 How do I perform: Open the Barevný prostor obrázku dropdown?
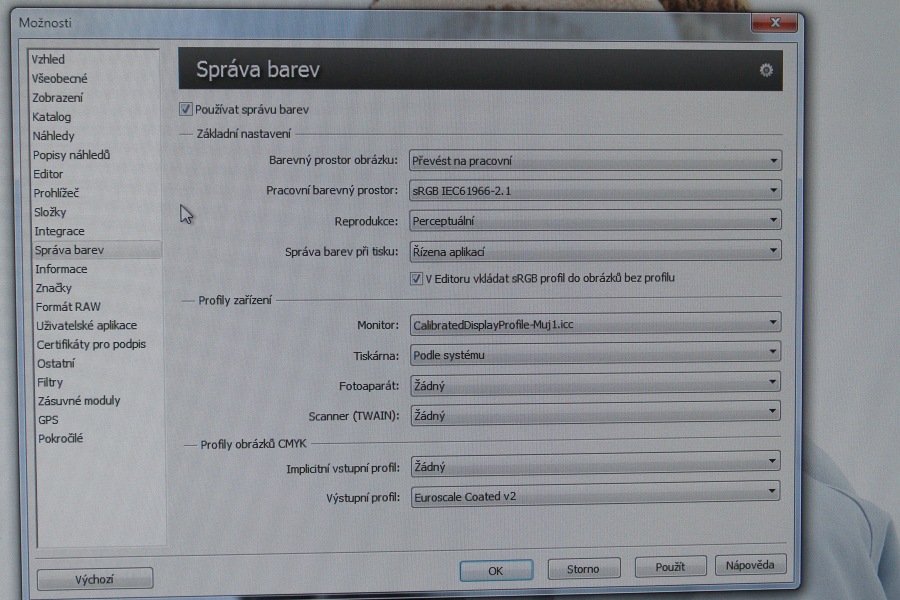pyautogui.click(x=595, y=161)
